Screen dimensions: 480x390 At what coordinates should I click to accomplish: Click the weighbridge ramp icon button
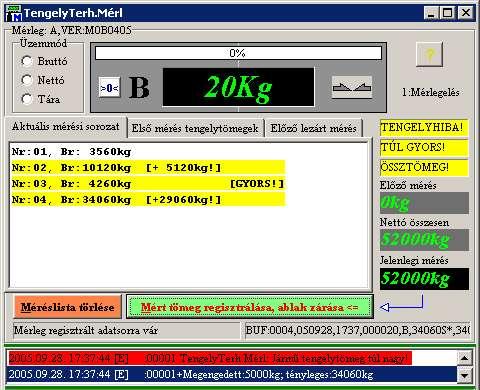pyautogui.click(x=352, y=87)
